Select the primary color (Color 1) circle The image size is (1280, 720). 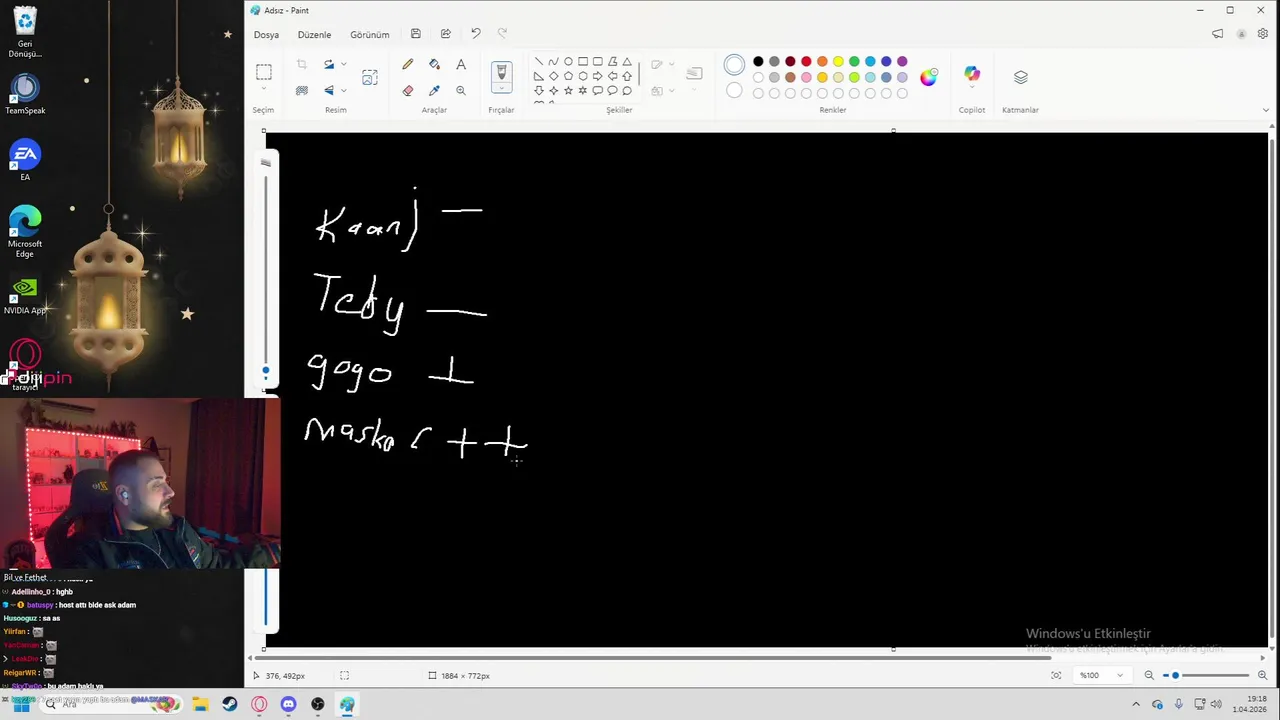click(x=734, y=66)
